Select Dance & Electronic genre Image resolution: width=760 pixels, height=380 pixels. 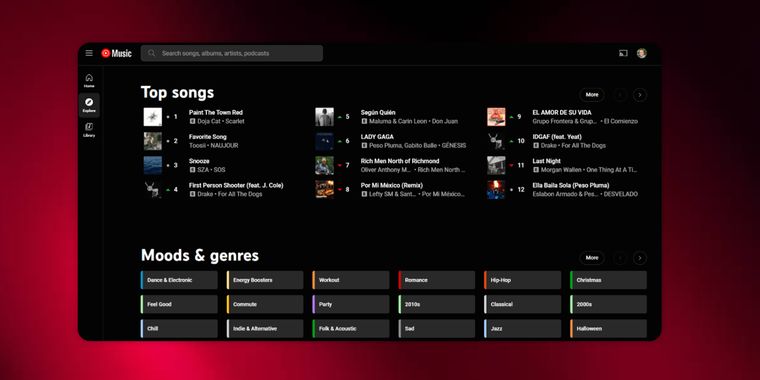point(179,280)
